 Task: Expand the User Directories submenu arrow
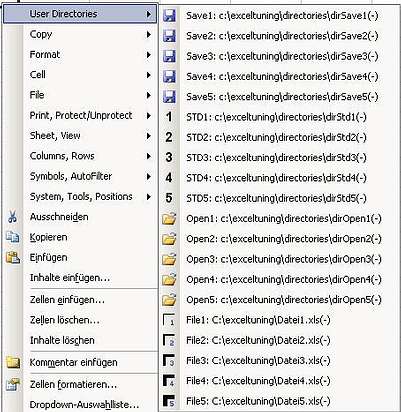coord(148,14)
